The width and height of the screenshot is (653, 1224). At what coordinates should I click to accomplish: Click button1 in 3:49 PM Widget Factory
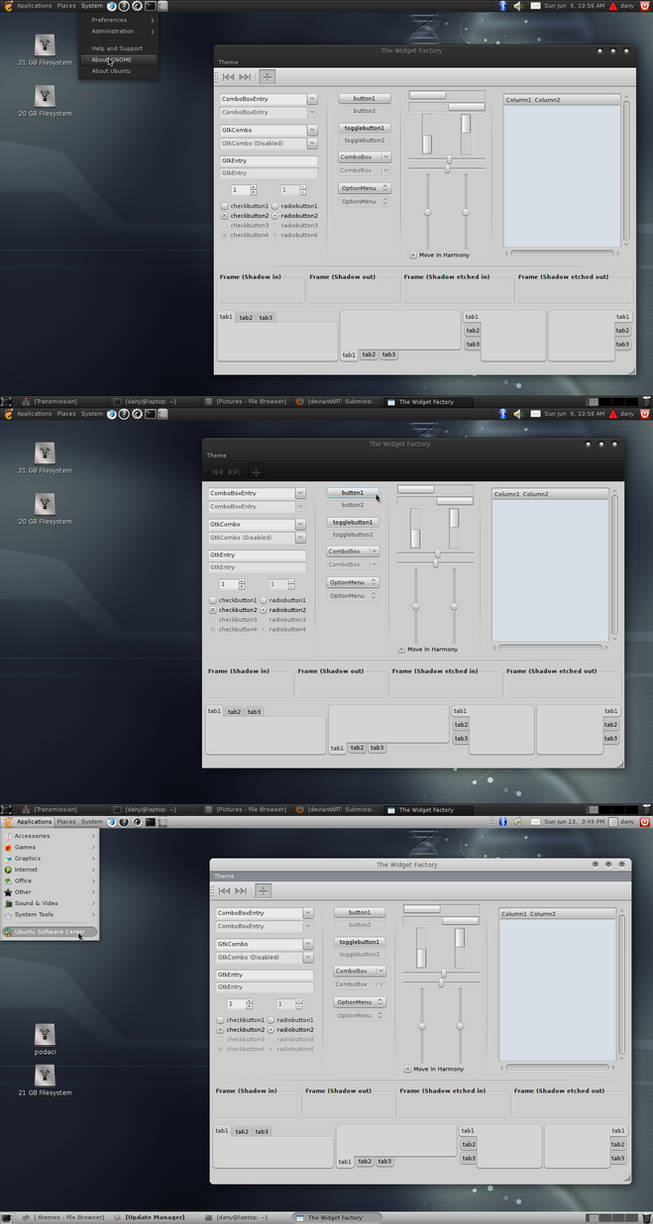(x=358, y=912)
